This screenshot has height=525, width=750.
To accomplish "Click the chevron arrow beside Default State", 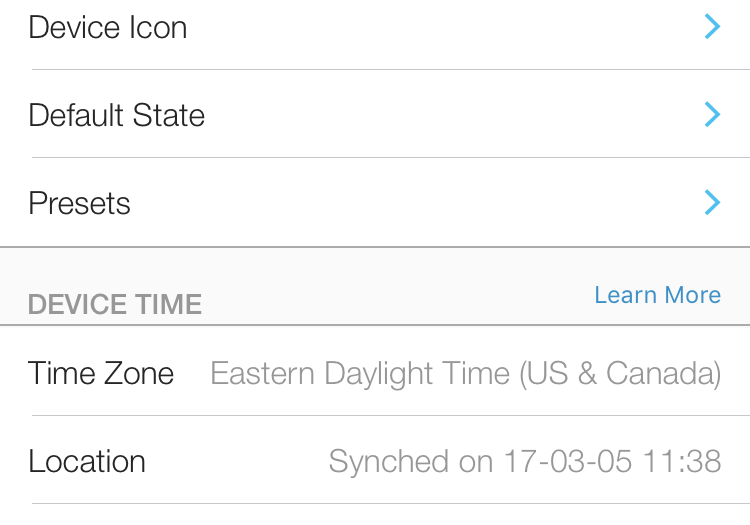I will pos(712,115).
